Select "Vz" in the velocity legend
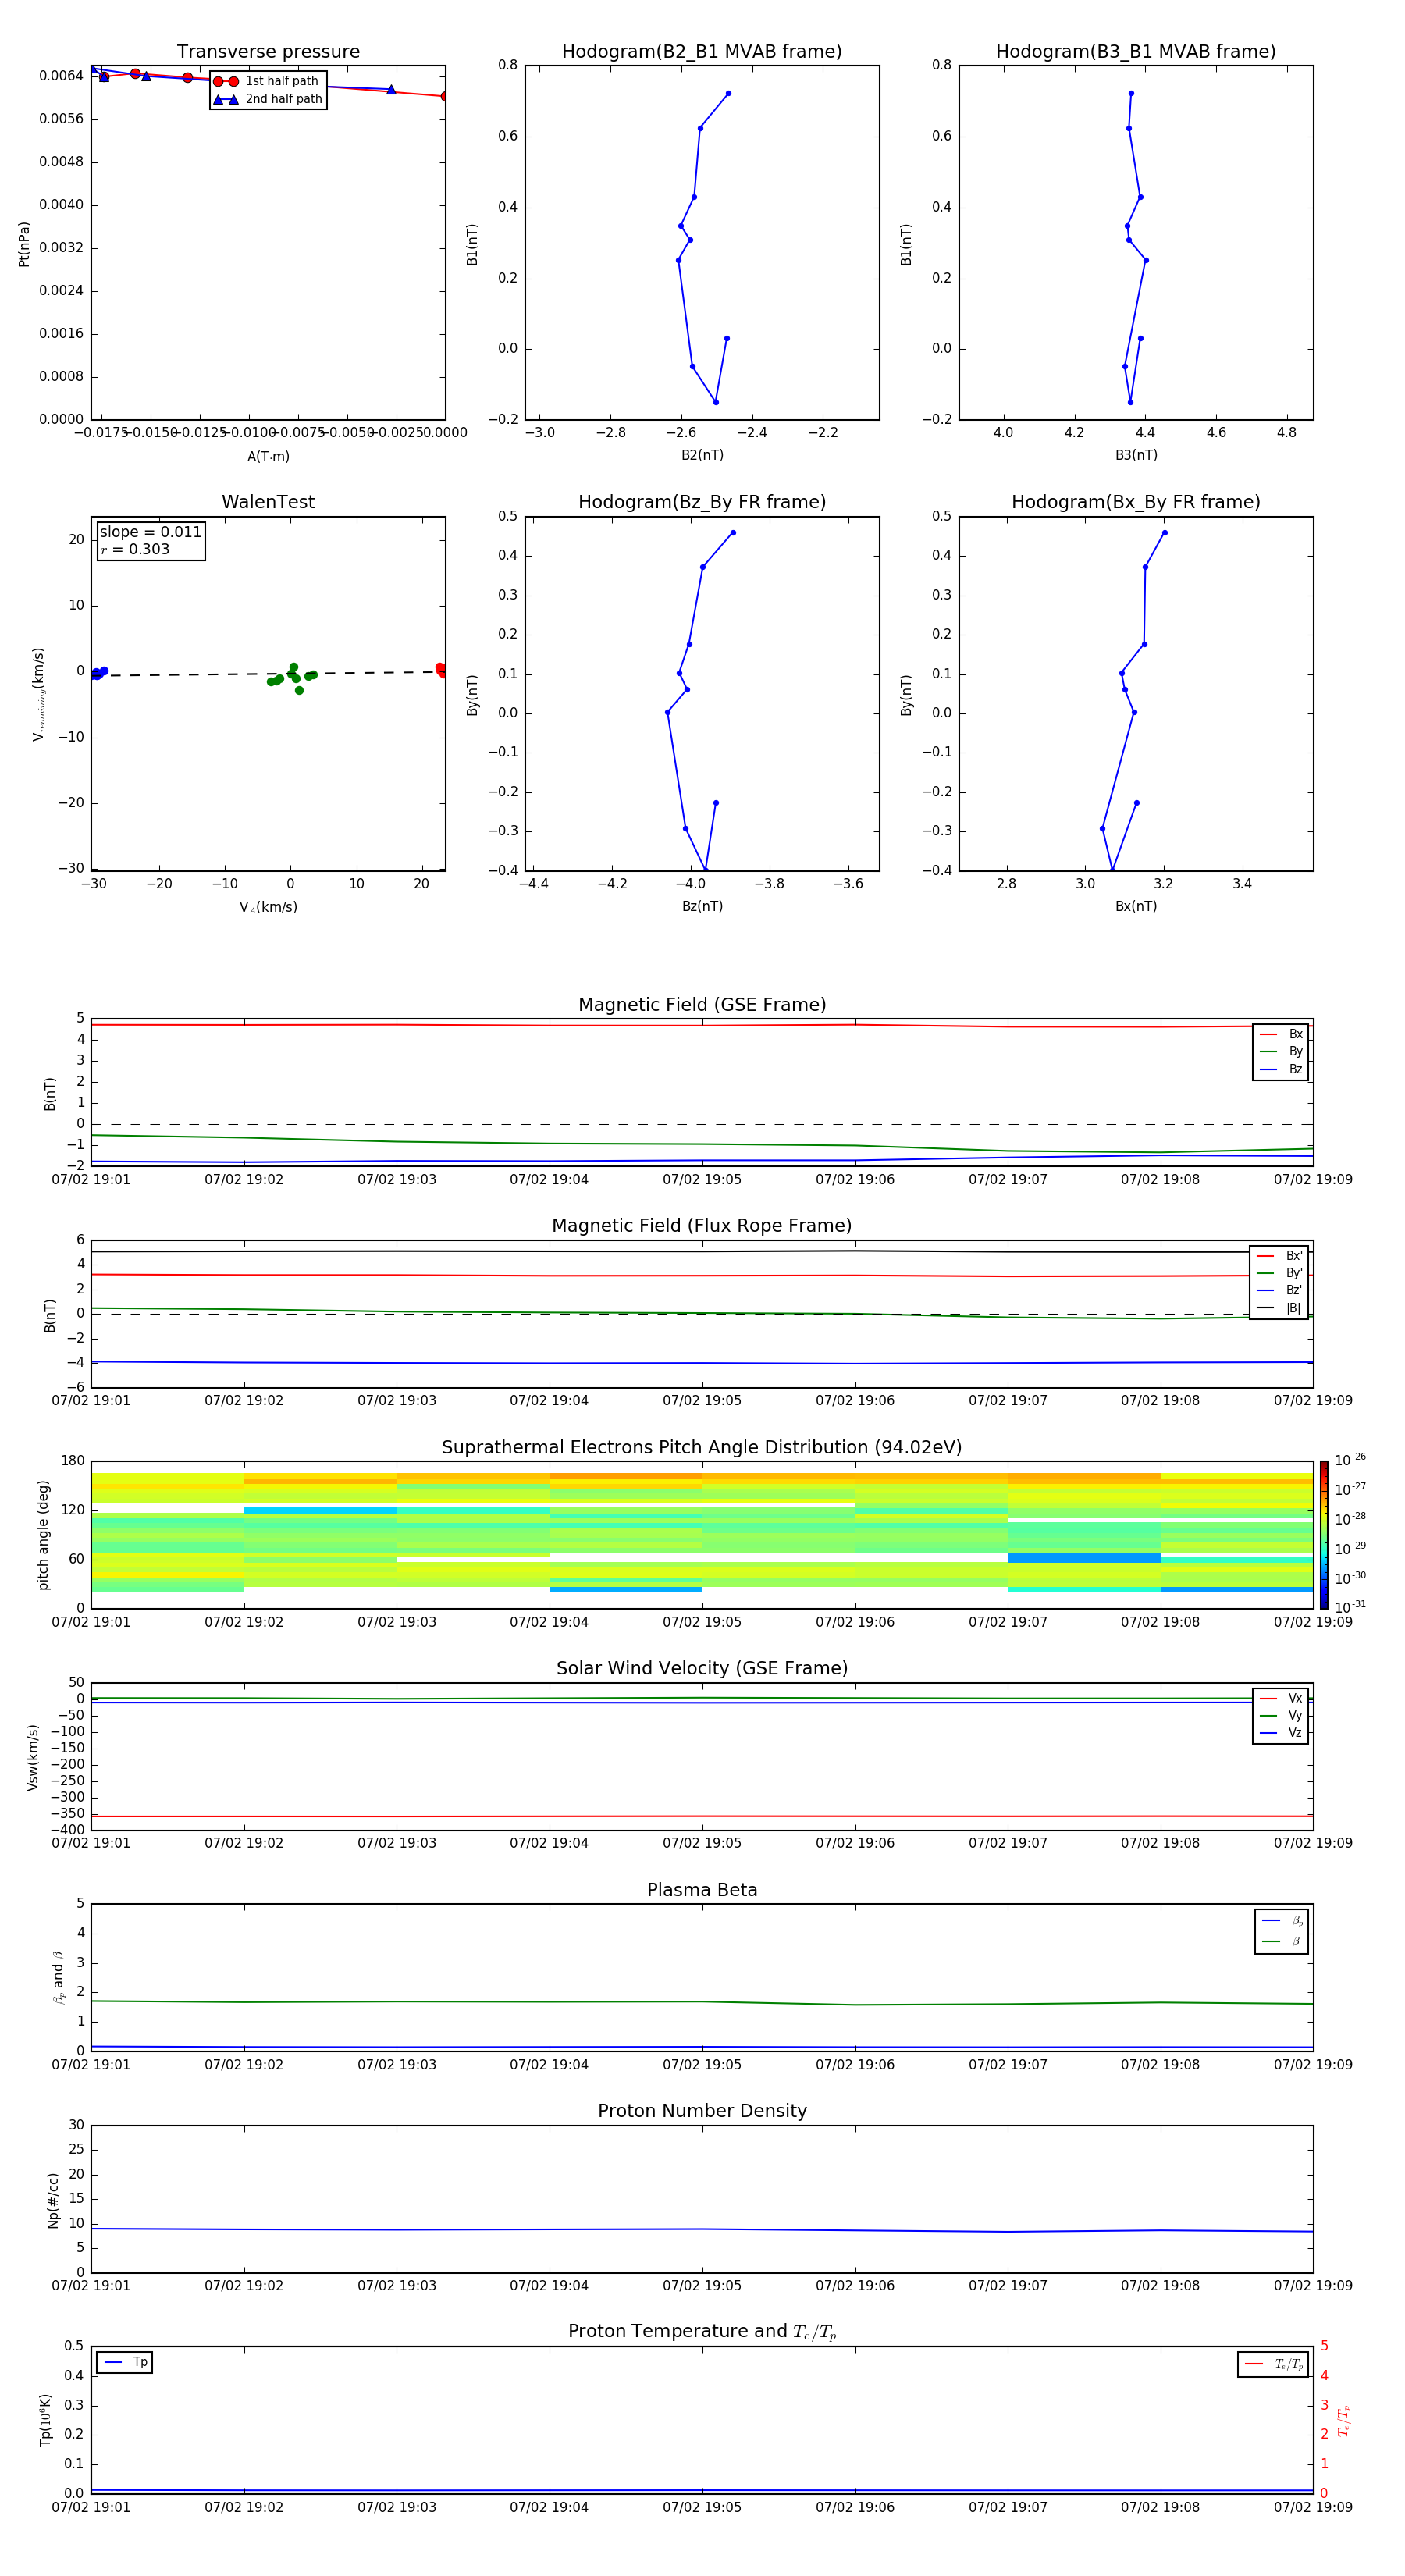Viewport: 1405px width, 2576px height. click(x=1281, y=1732)
